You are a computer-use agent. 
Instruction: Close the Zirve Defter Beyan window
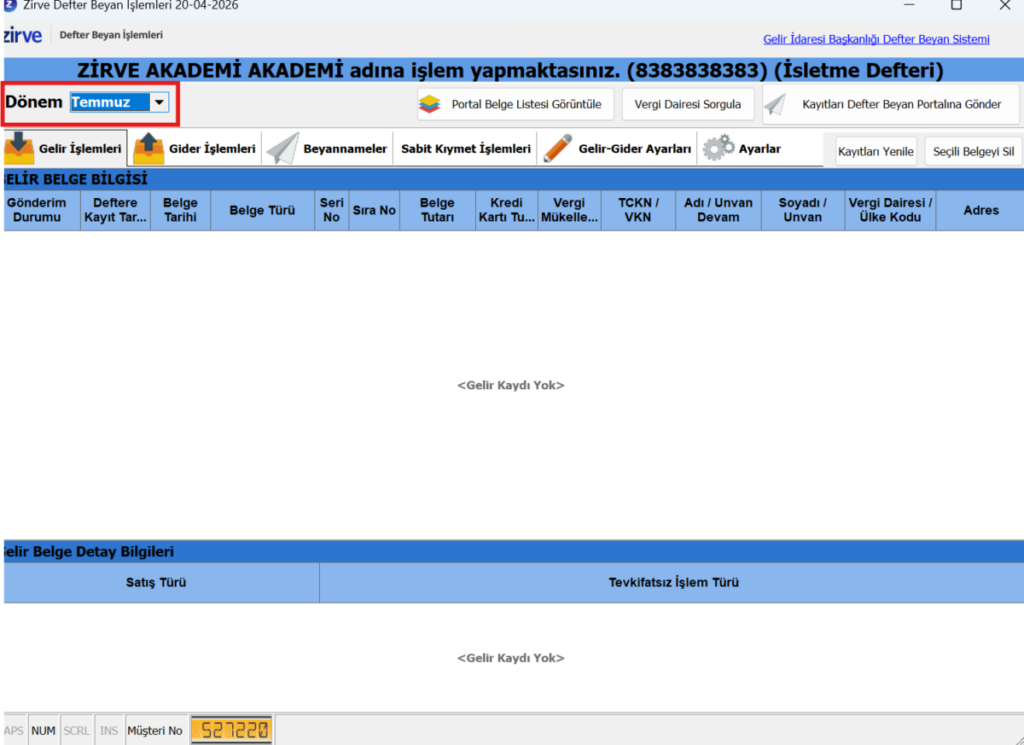pyautogui.click(x=1004, y=5)
